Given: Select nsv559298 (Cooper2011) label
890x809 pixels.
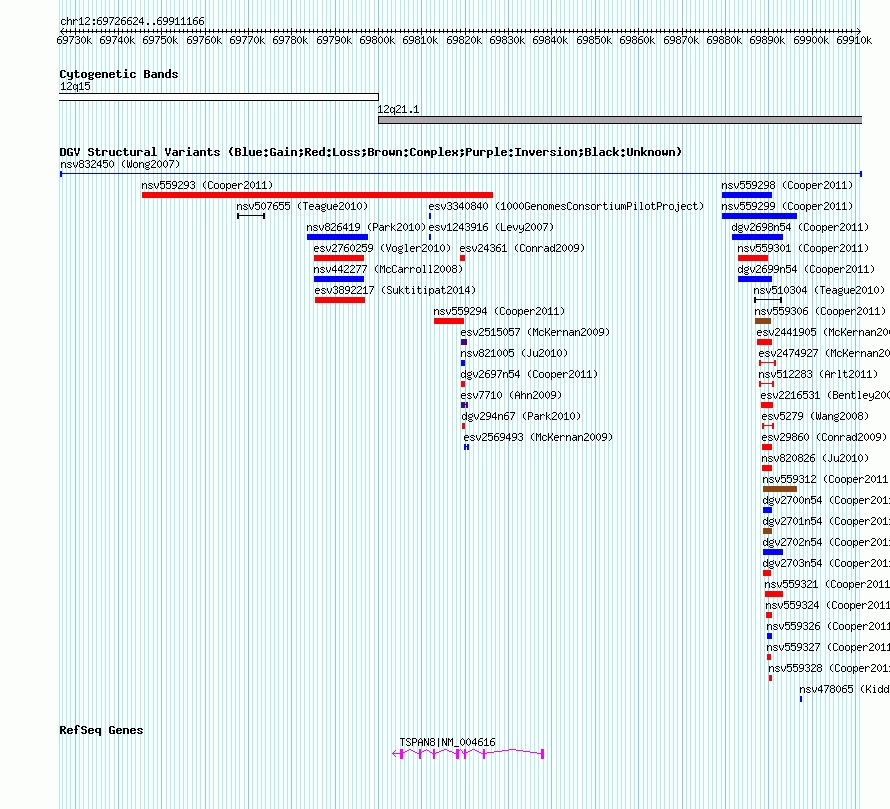Looking at the screenshot, I should pyautogui.click(x=787, y=185).
